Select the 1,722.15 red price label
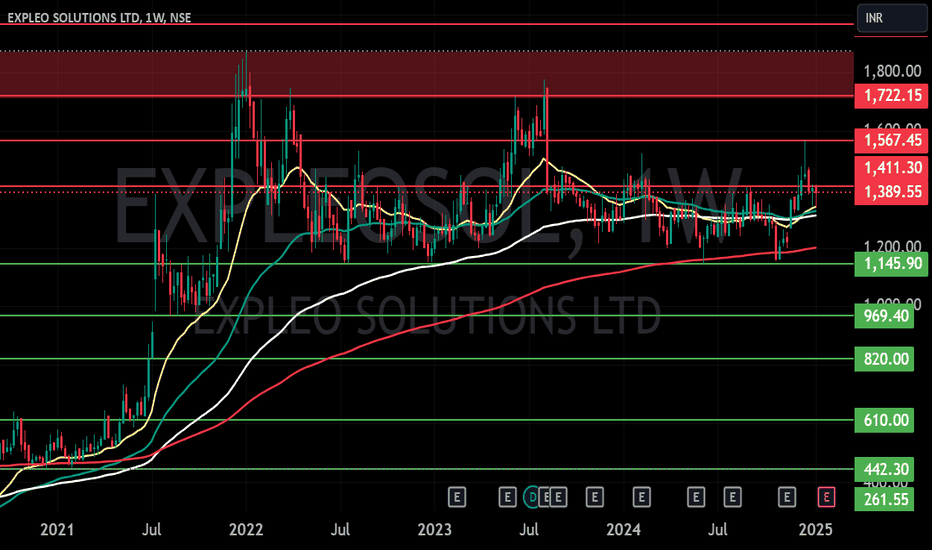This screenshot has height=550, width=932. tap(891, 96)
